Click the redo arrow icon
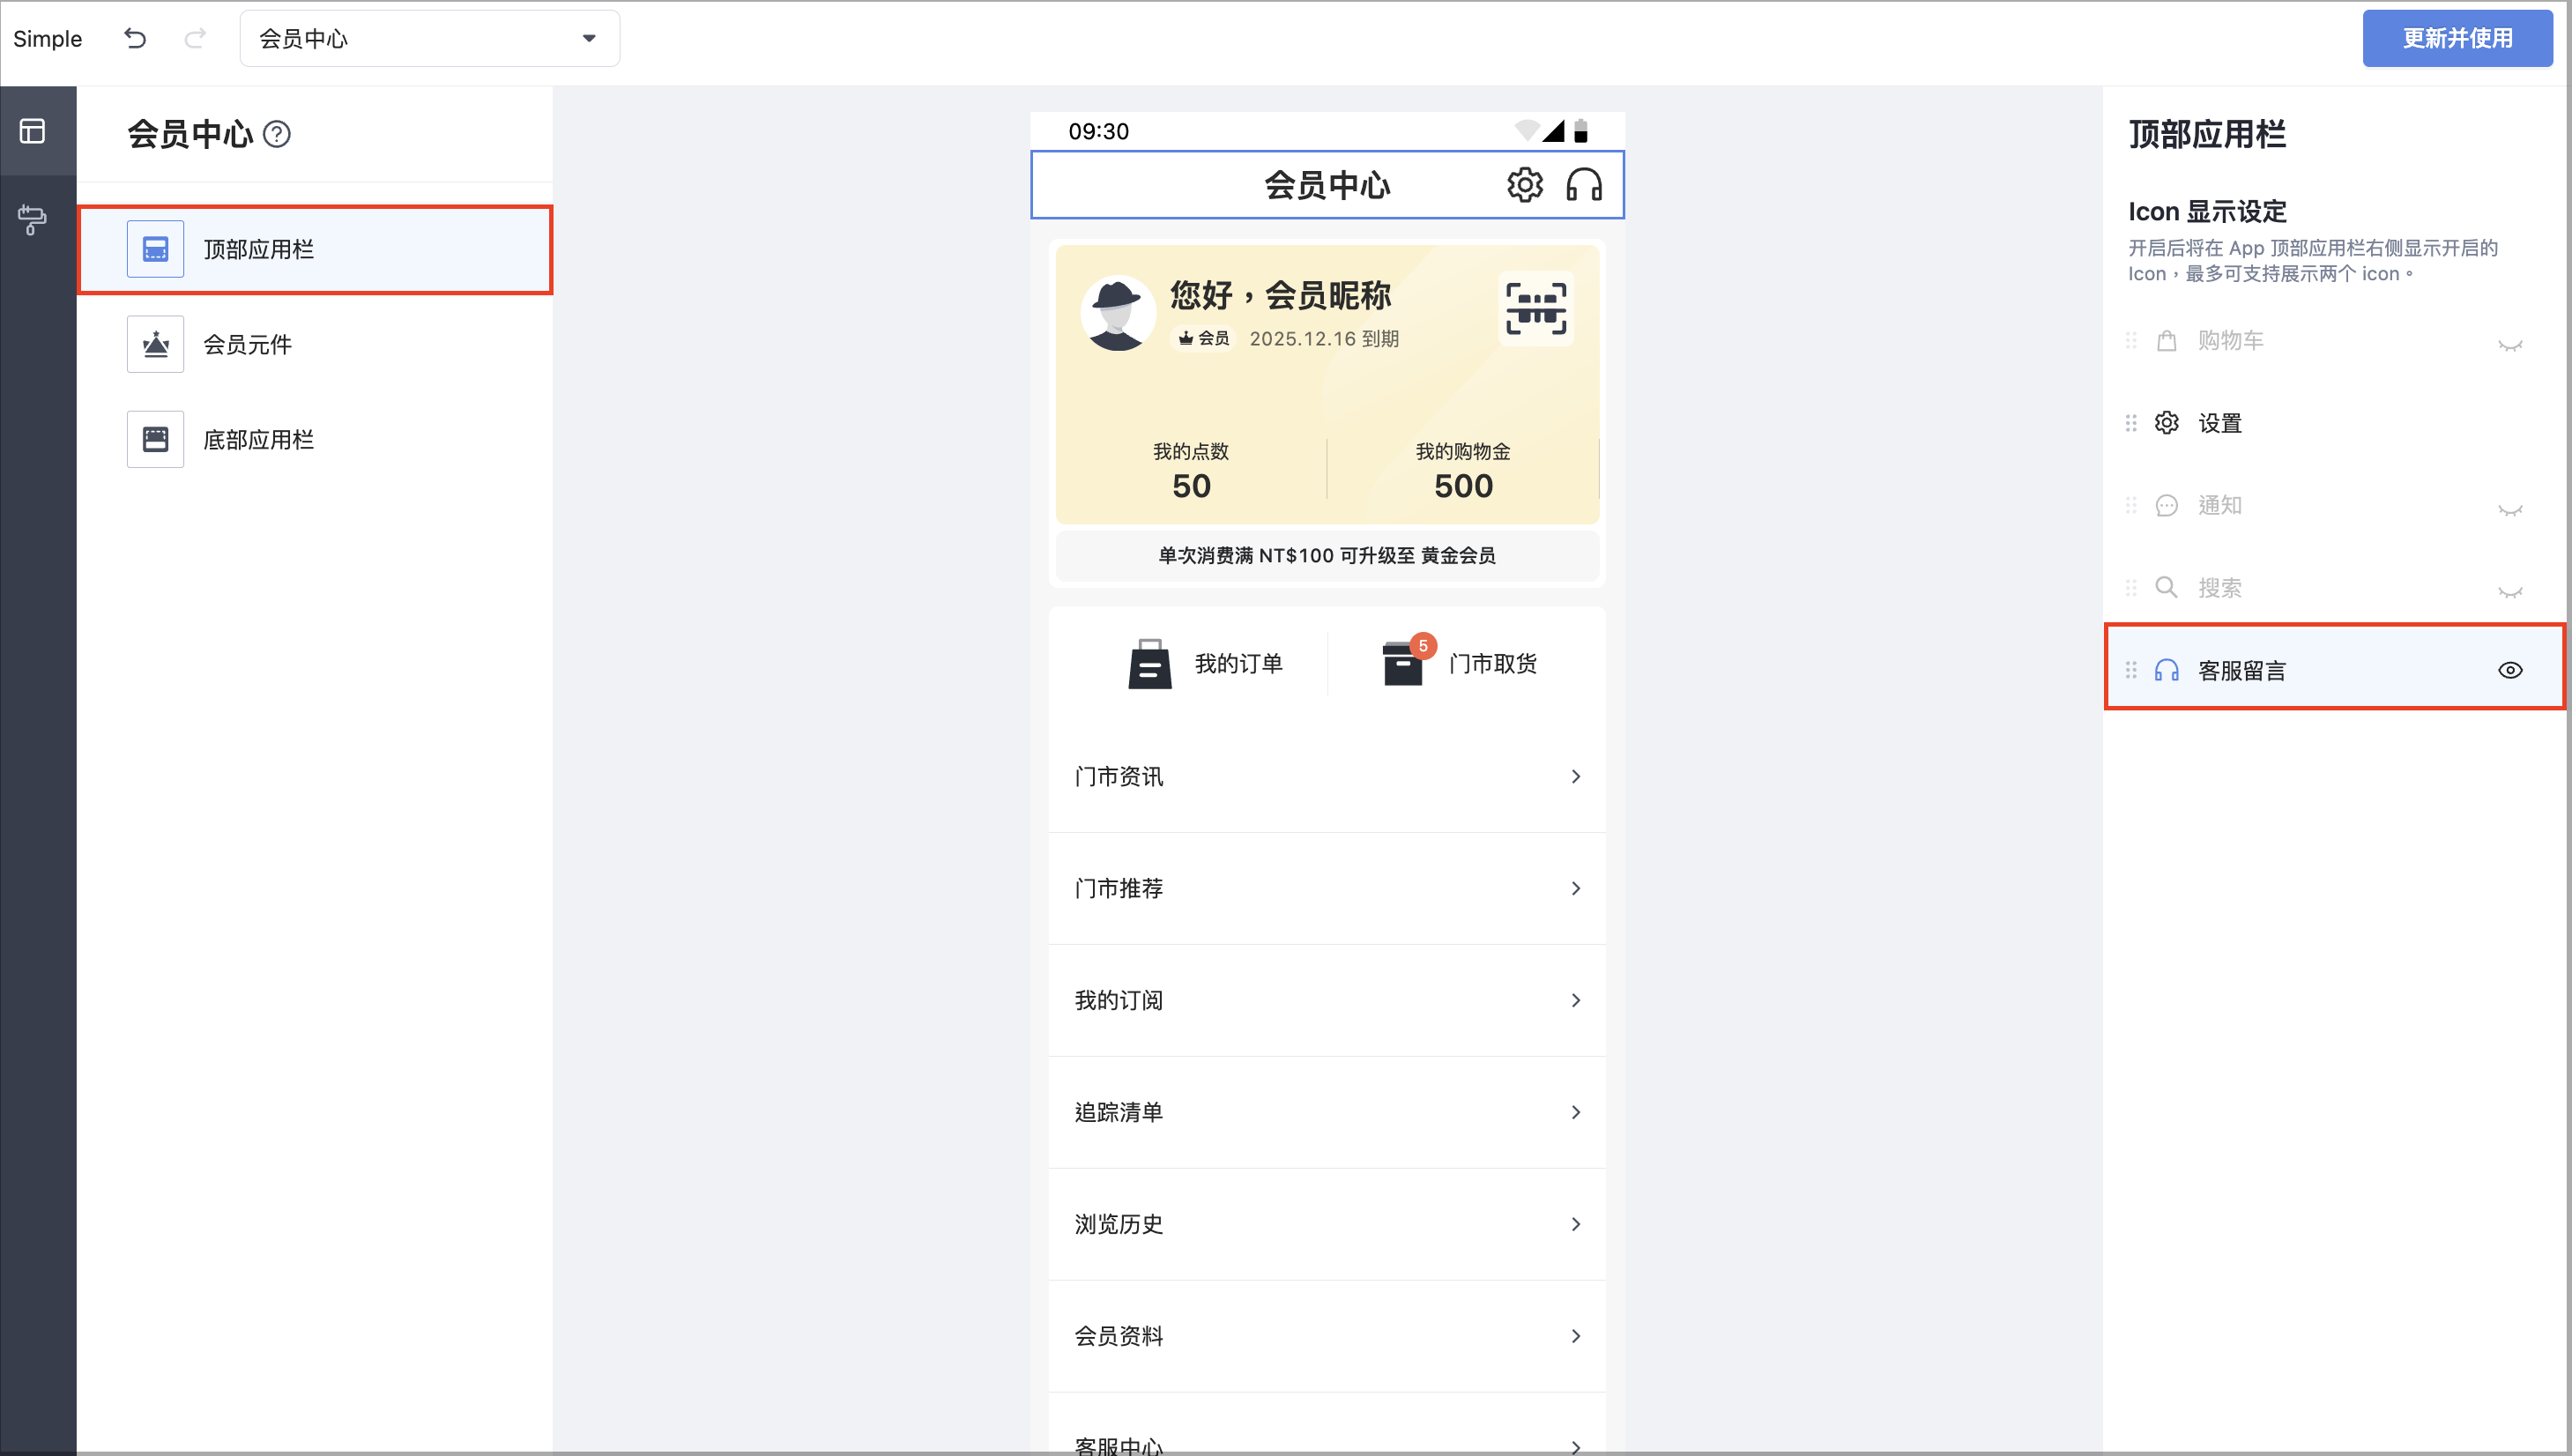2572x1456 pixels. [195, 38]
